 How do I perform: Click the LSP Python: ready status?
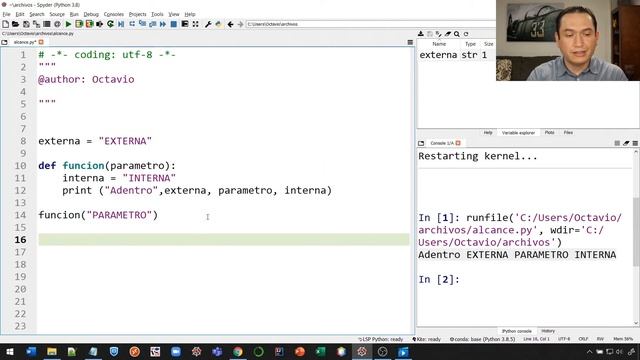(380, 339)
